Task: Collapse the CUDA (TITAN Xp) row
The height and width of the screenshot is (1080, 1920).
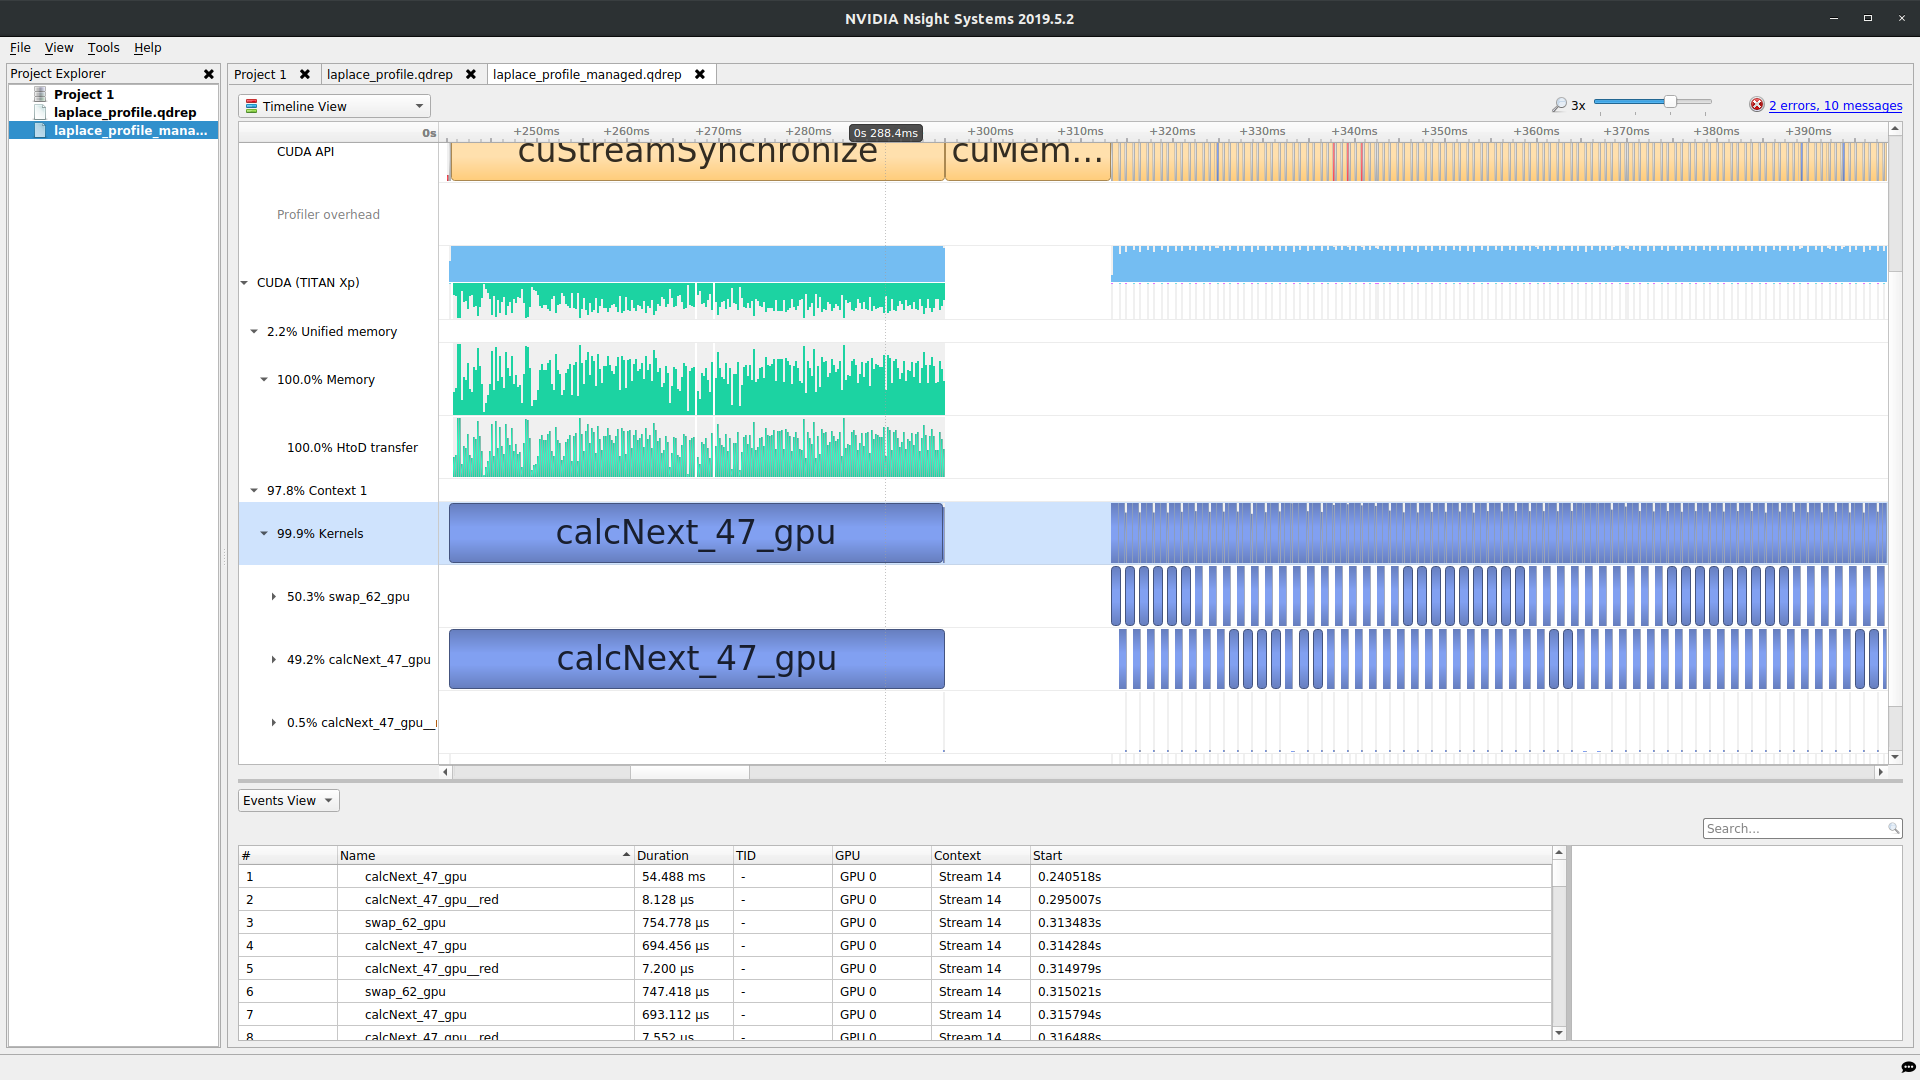Action: [244, 283]
